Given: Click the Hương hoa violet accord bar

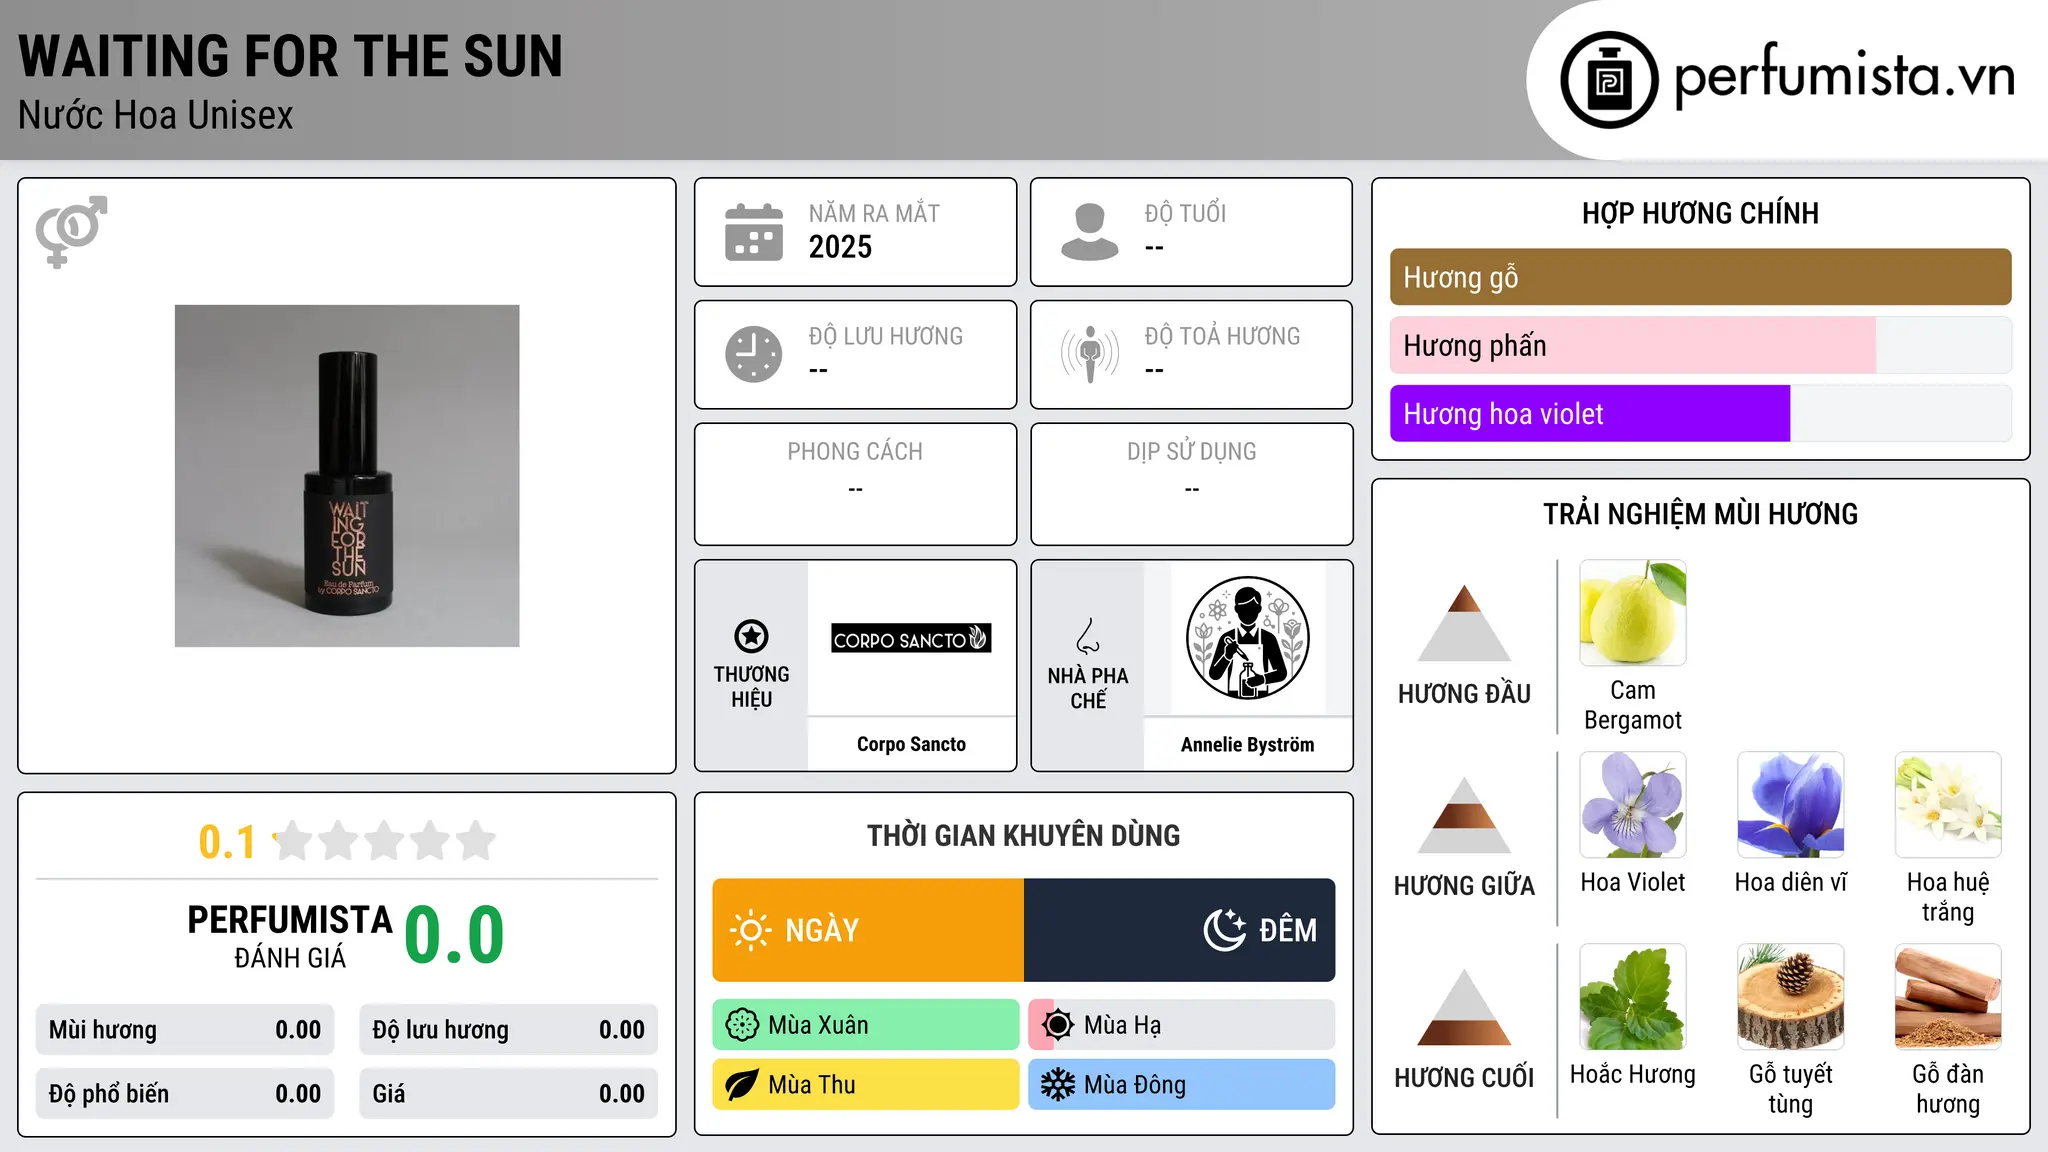Looking at the screenshot, I should [x=1700, y=414].
